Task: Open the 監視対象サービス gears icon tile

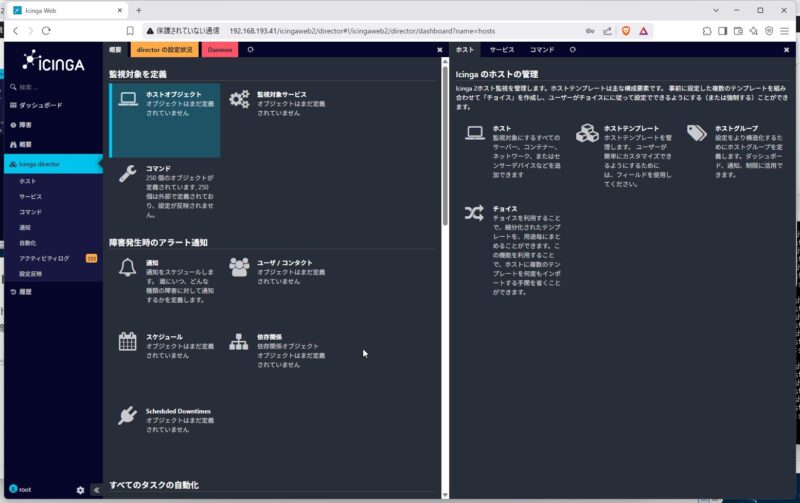Action: click(239, 98)
